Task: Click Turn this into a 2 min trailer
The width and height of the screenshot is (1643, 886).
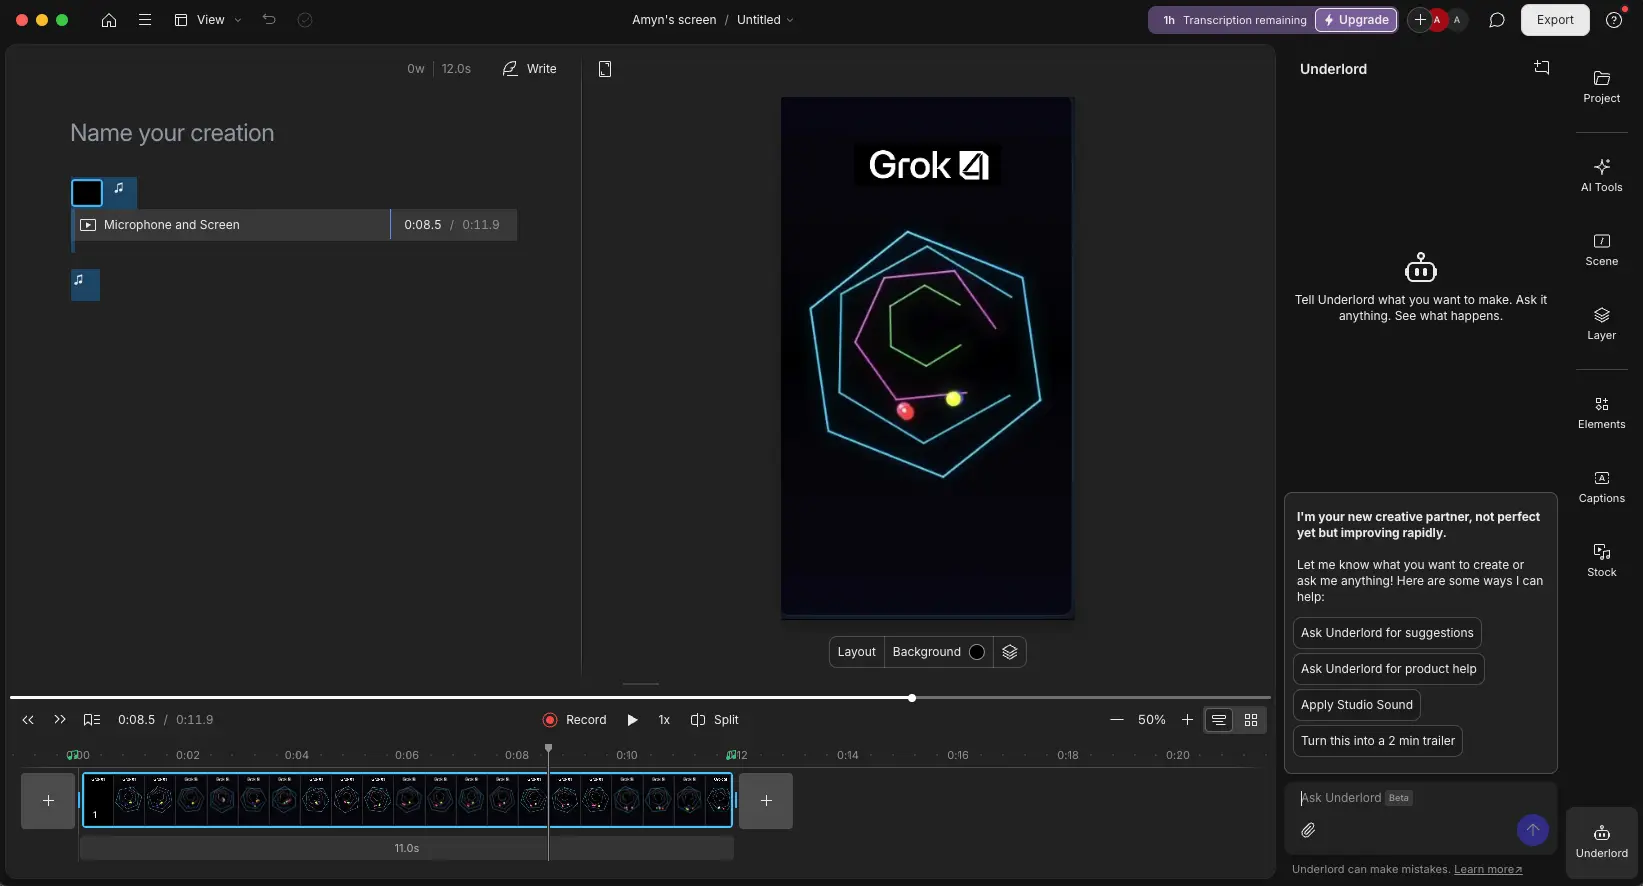Action: pyautogui.click(x=1378, y=741)
